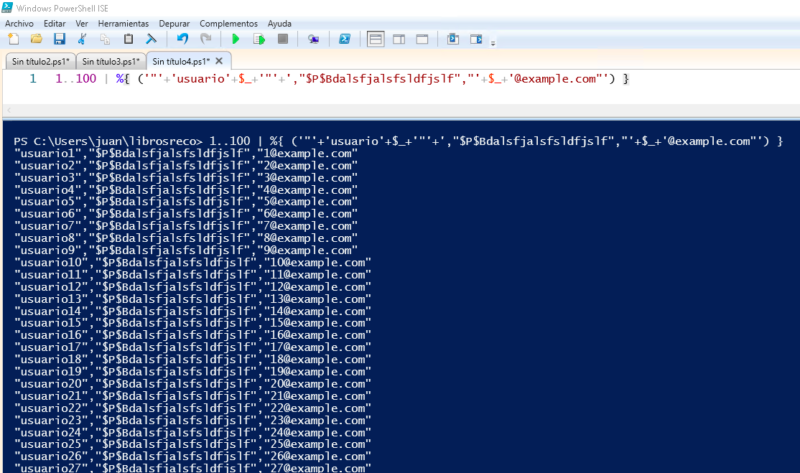800x473 pixels.
Task: Open the Archivo menu
Action: point(19,23)
